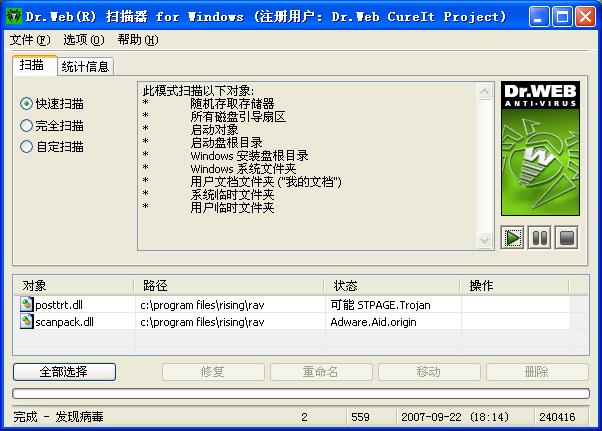Viewport: 602px width, 431px height.
Task: Sort results by the 操作 column header
Action: click(x=515, y=286)
